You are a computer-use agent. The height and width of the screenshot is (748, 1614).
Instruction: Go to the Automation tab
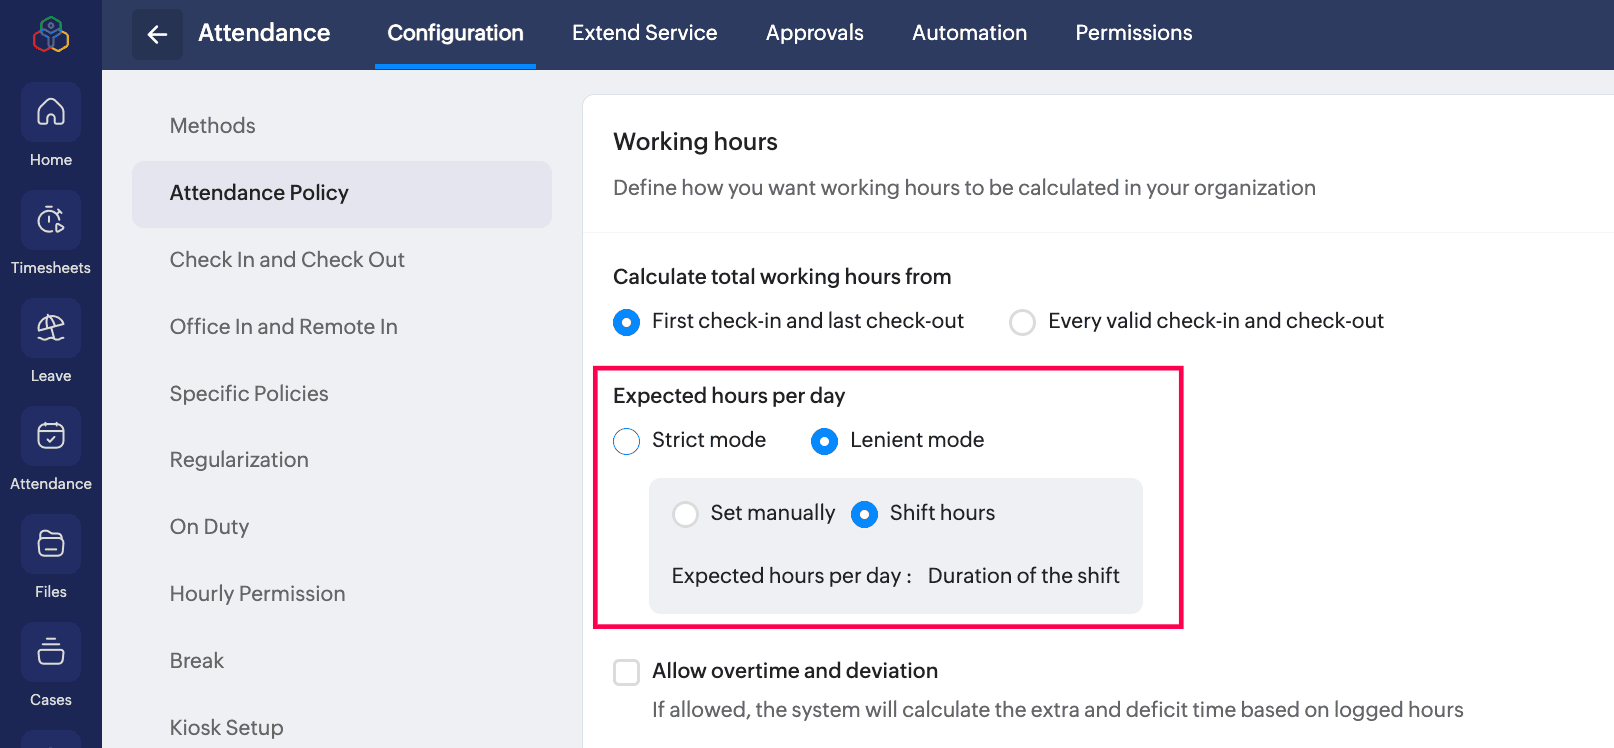coord(969,33)
